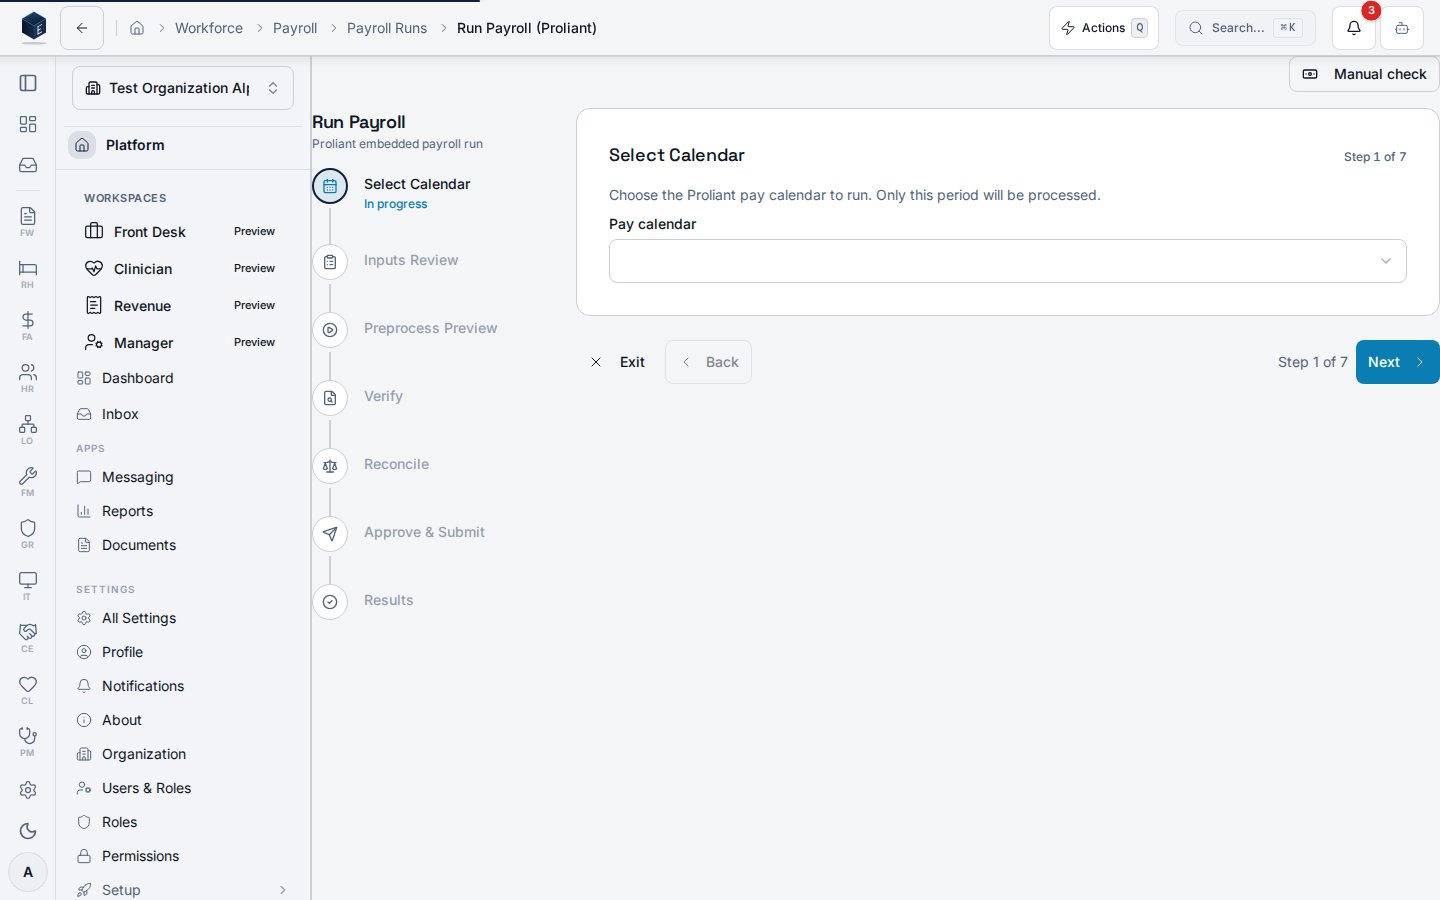Viewport: 1440px width, 900px height.
Task: Open the CE handshake module icon
Action: tap(28, 637)
